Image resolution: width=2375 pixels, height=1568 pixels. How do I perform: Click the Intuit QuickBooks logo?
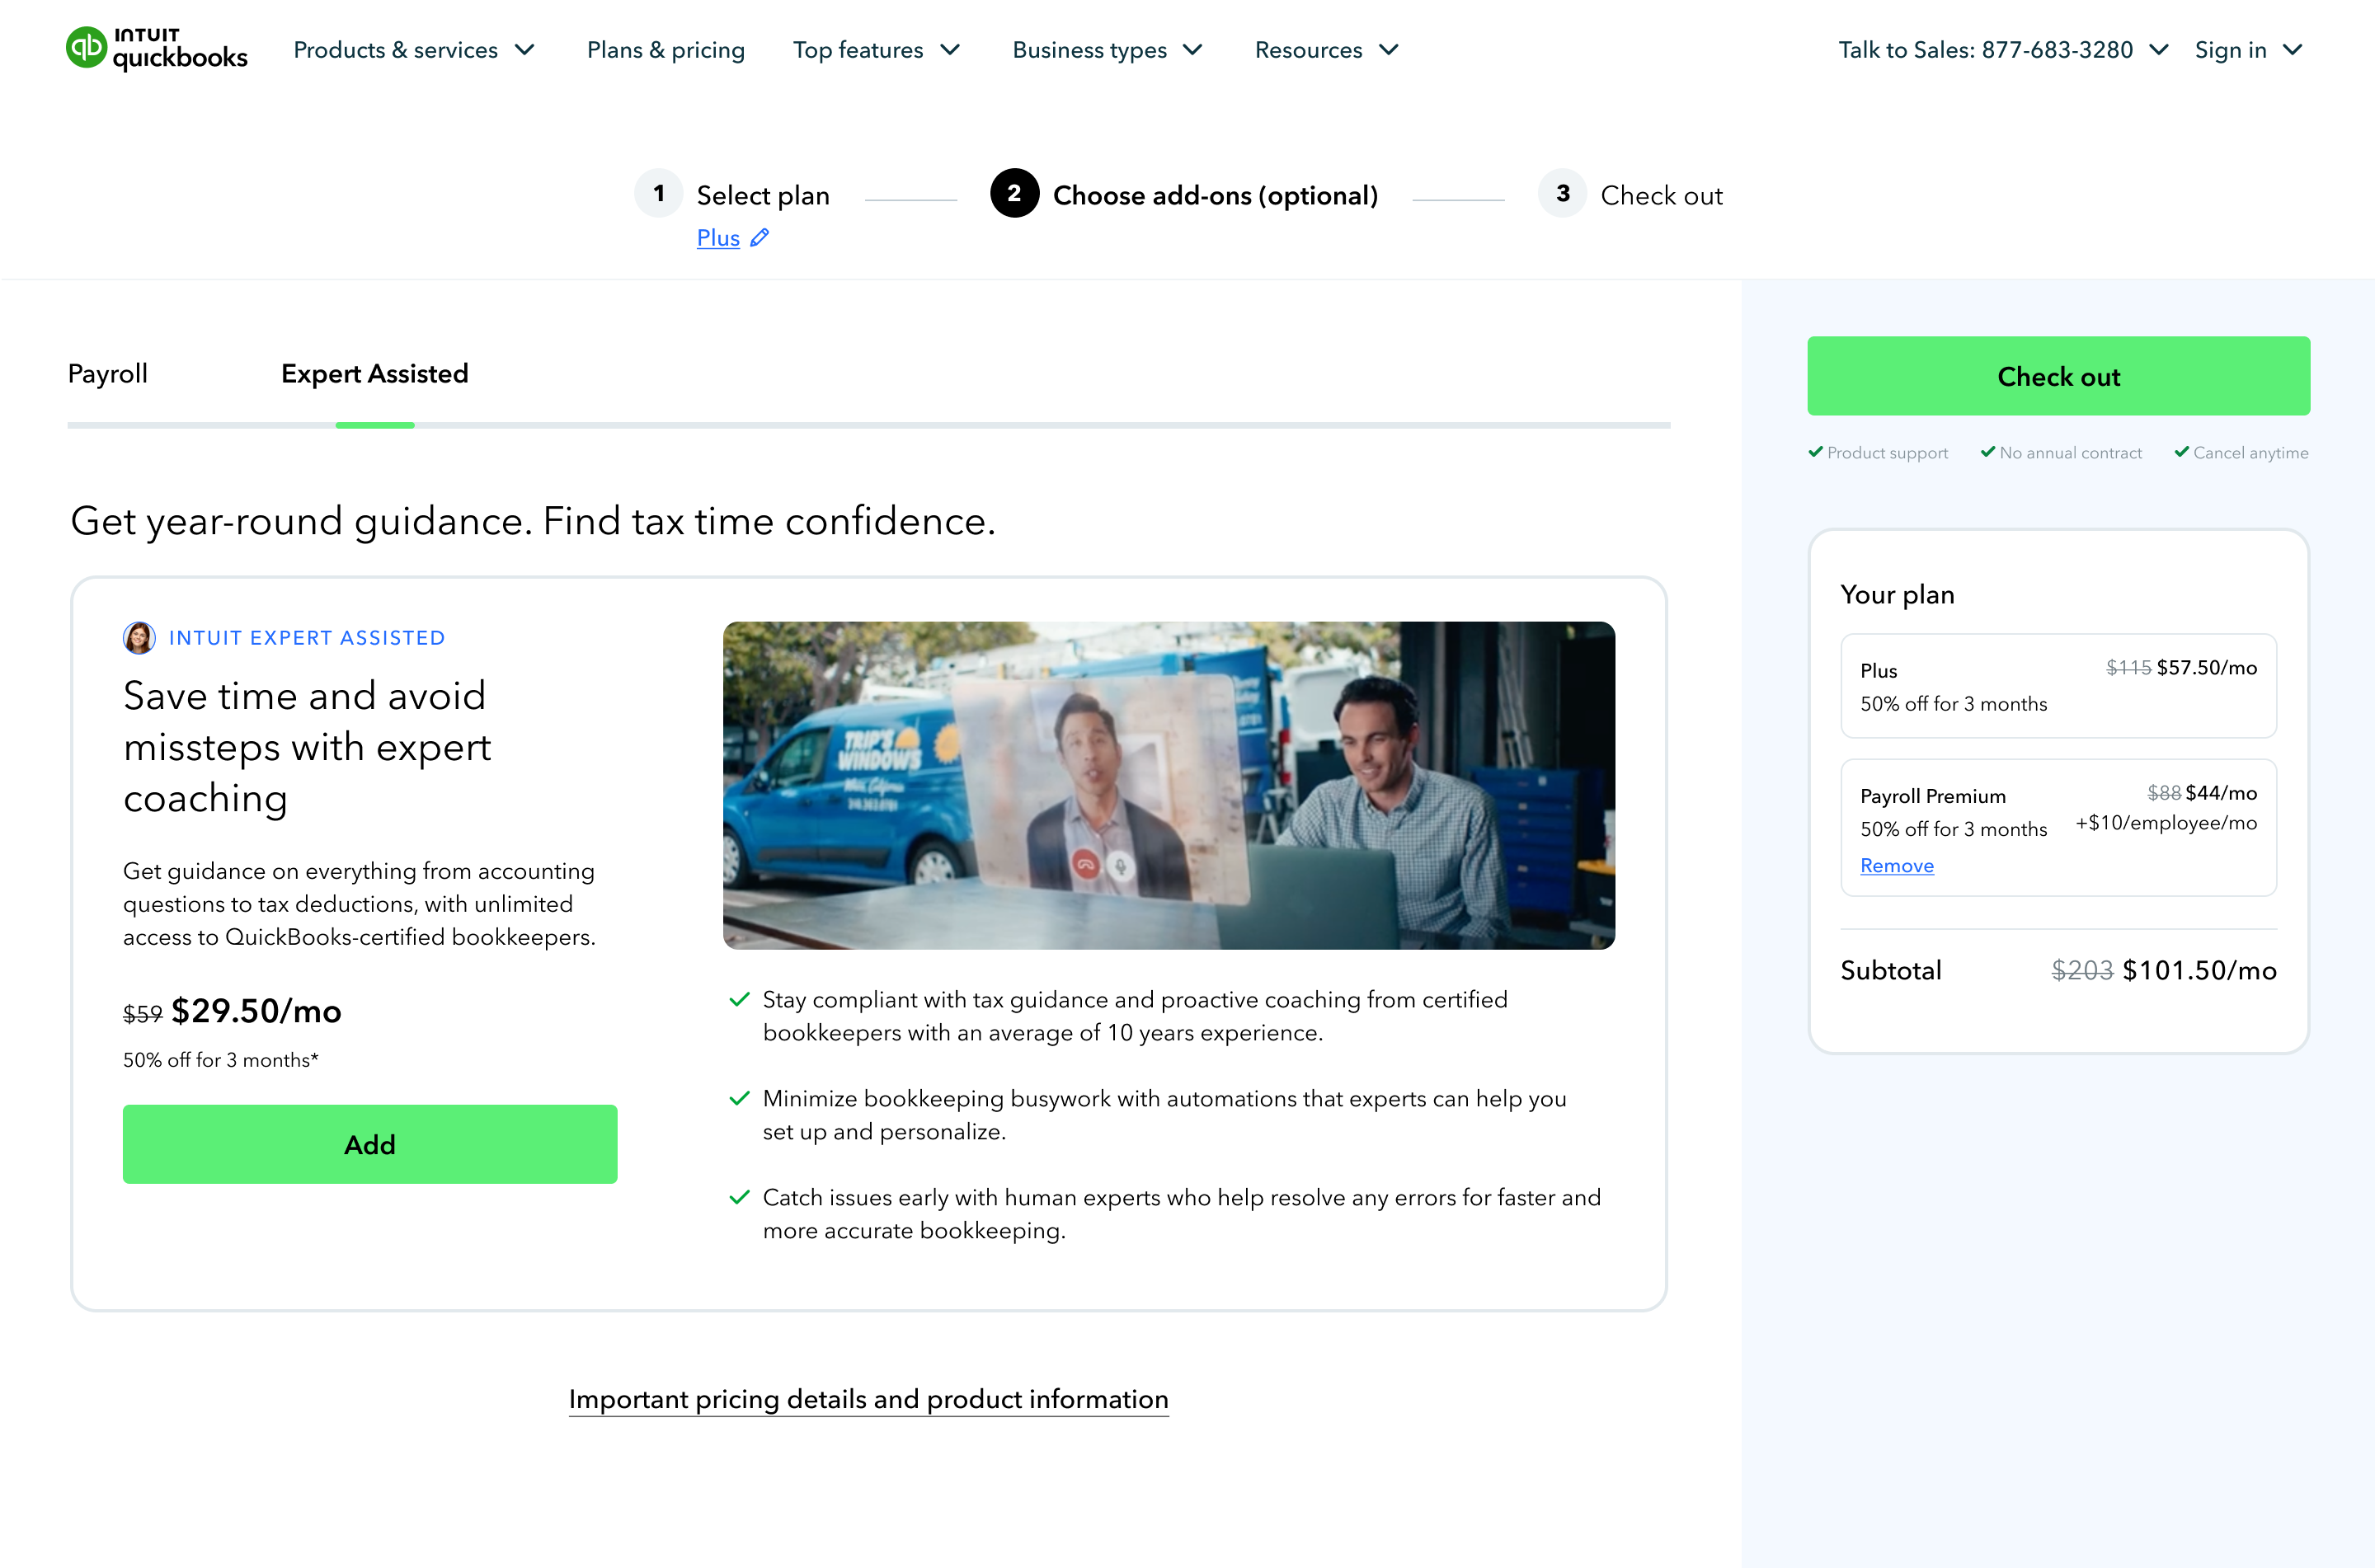click(x=157, y=49)
